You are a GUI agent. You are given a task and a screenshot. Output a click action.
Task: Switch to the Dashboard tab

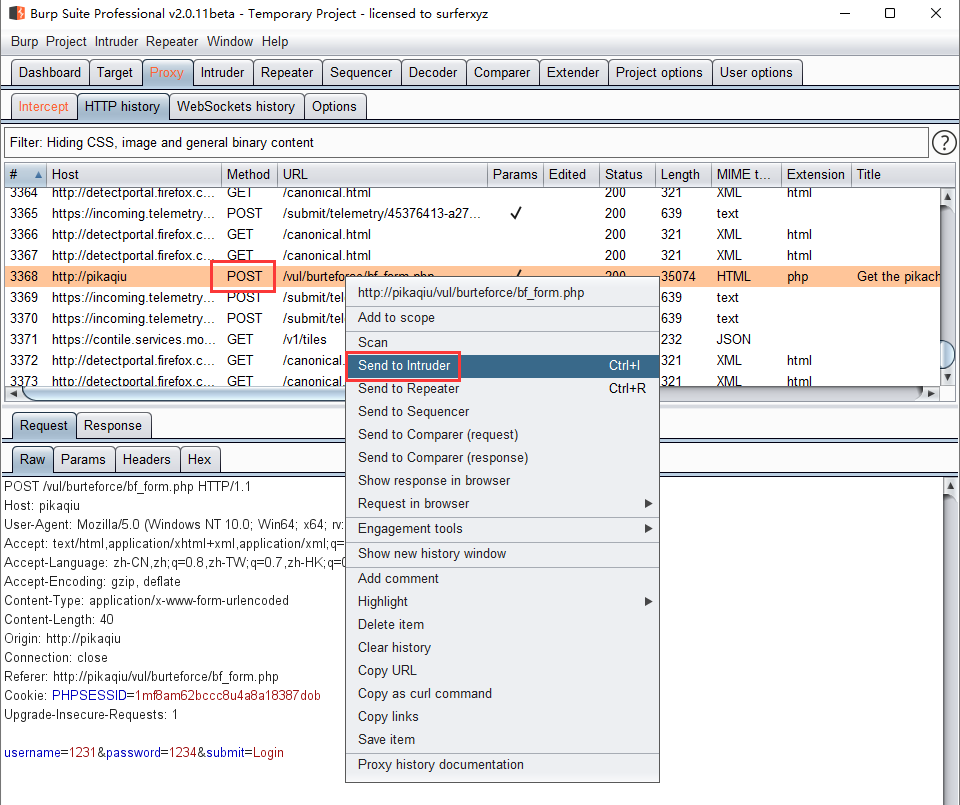click(50, 72)
